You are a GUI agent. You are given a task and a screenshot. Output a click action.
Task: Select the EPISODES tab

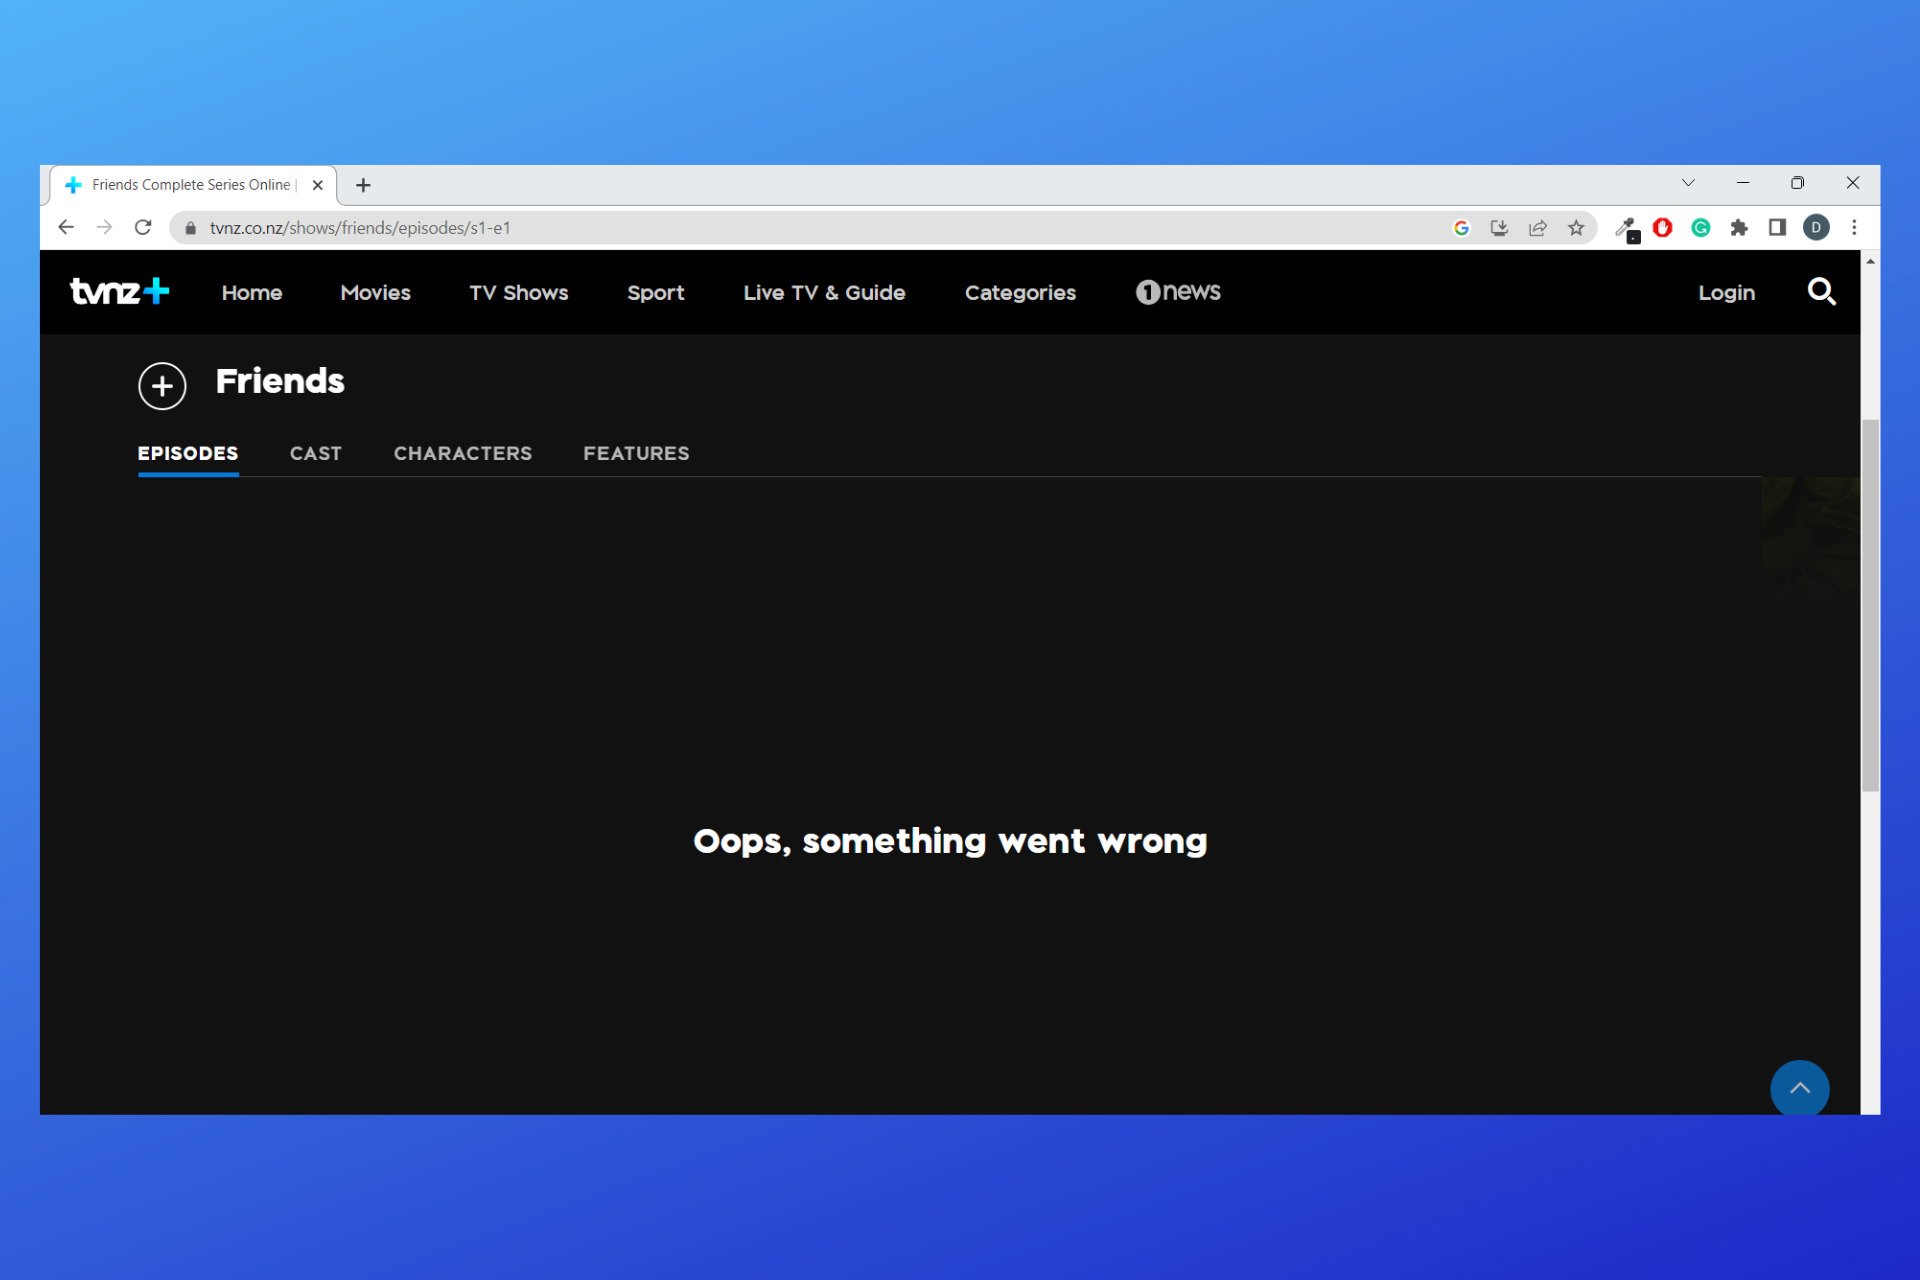pyautogui.click(x=189, y=453)
